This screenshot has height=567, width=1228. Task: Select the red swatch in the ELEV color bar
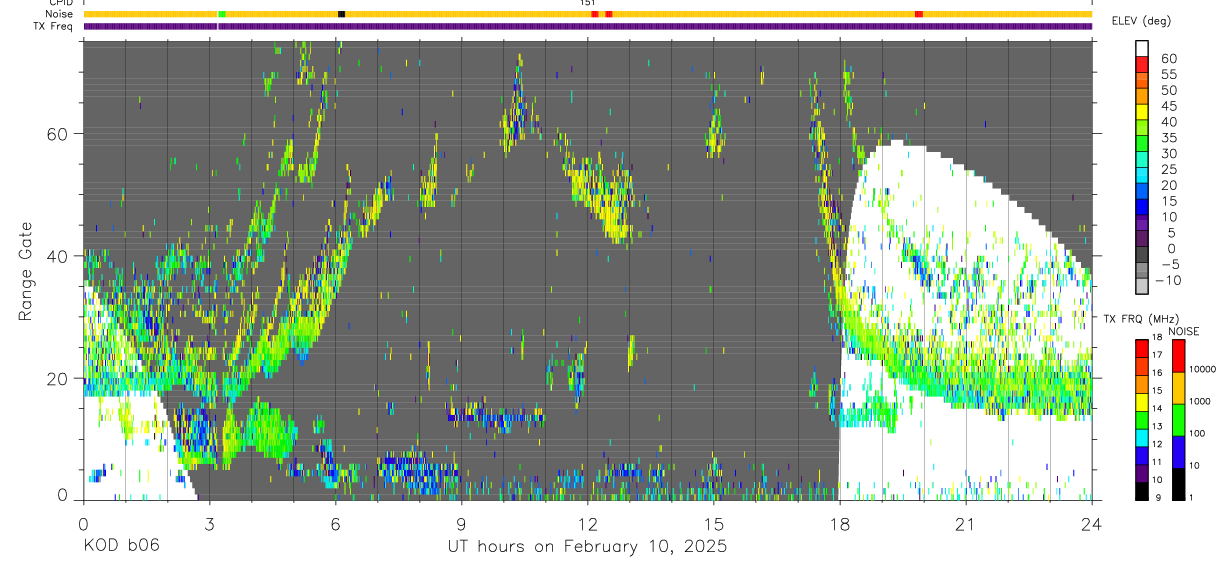(x=1142, y=63)
